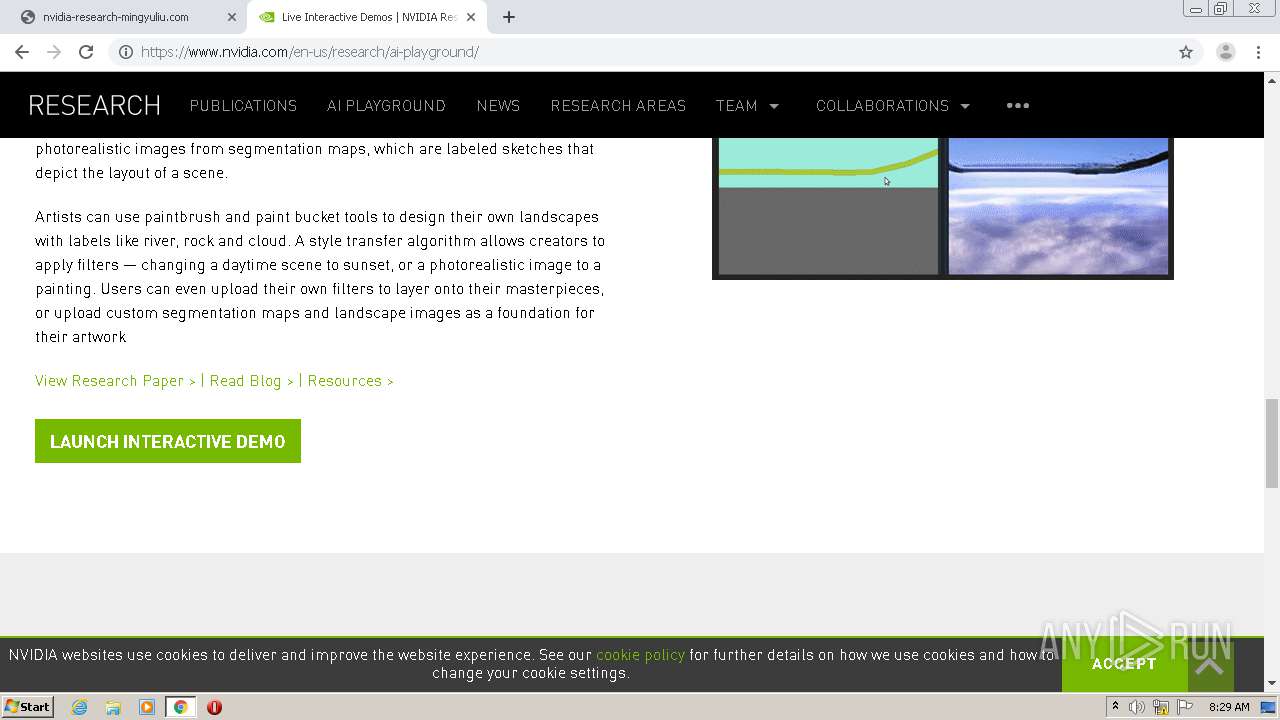Open the more options ellipsis in navbar
Image resolution: width=1280 pixels, height=720 pixels.
coord(1018,105)
